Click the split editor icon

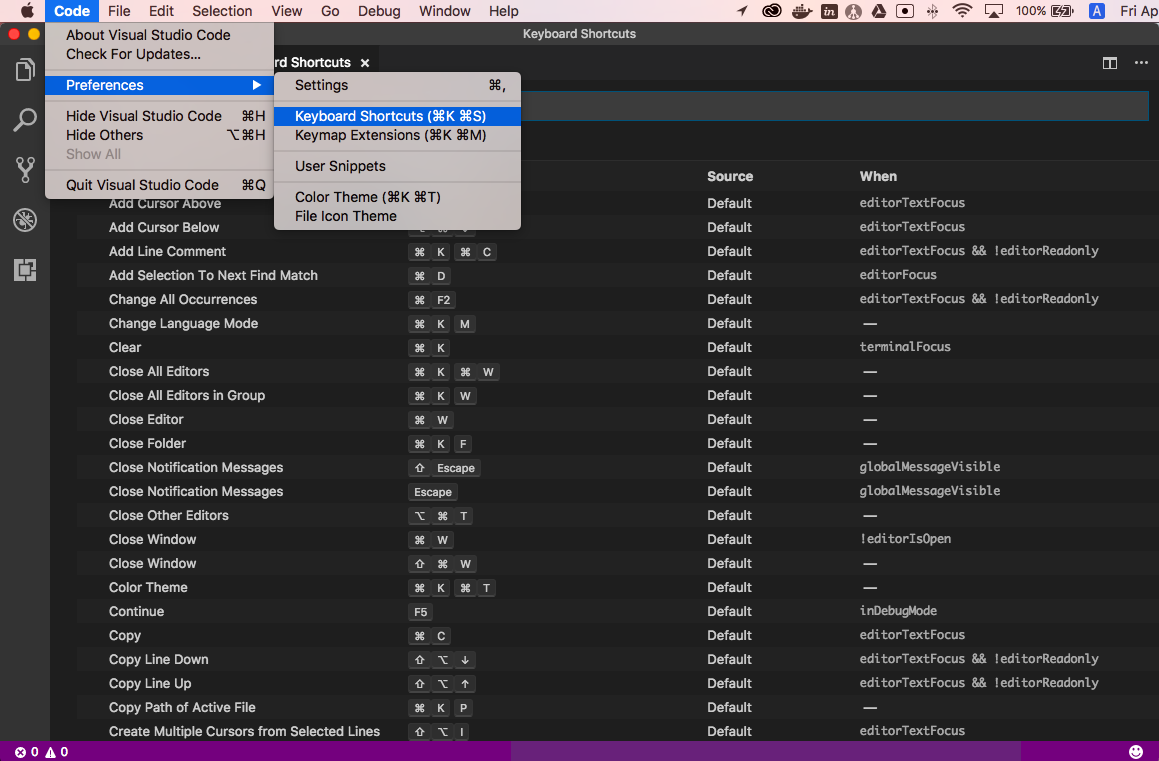[1109, 63]
